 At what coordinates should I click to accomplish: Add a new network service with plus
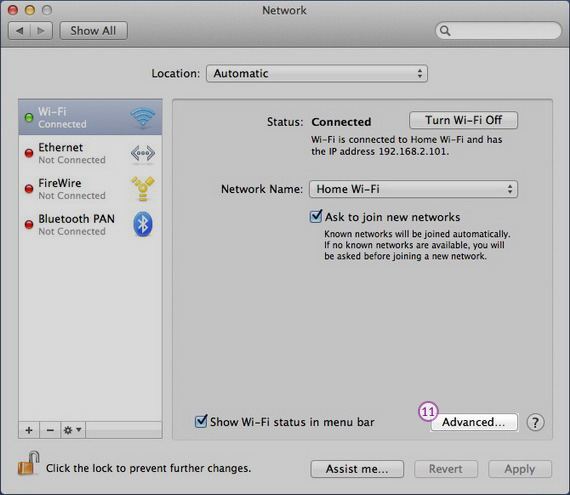(29, 430)
